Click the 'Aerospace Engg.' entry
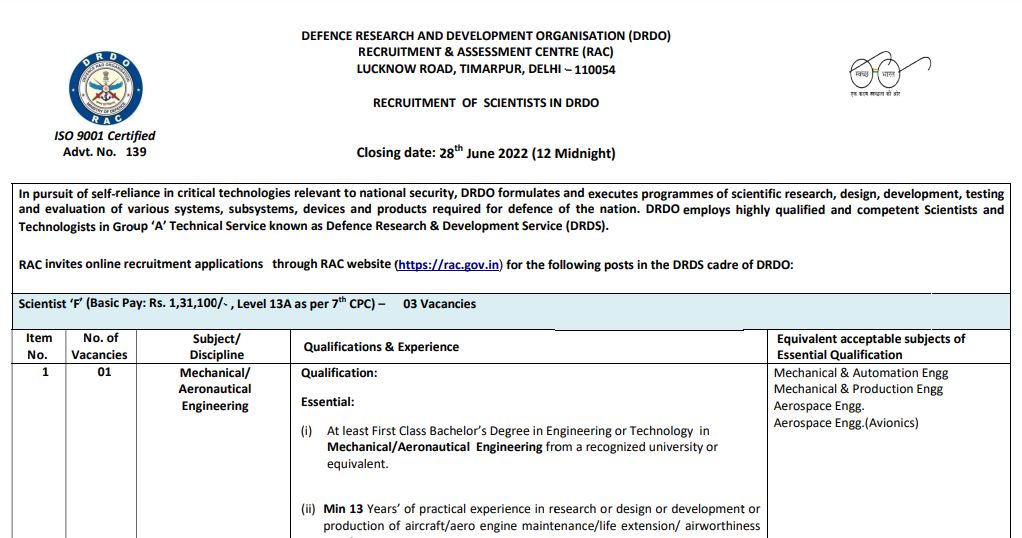This screenshot has height=538, width=1022. click(819, 406)
